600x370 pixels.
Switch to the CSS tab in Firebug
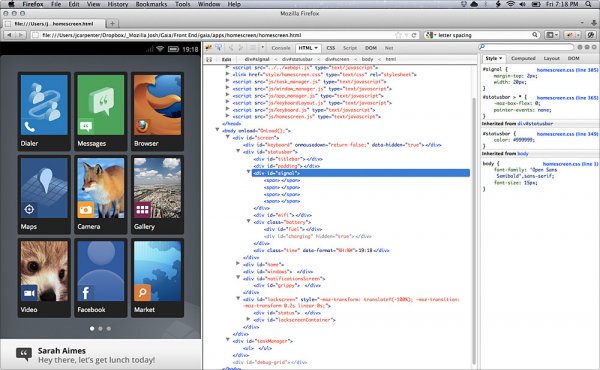331,48
